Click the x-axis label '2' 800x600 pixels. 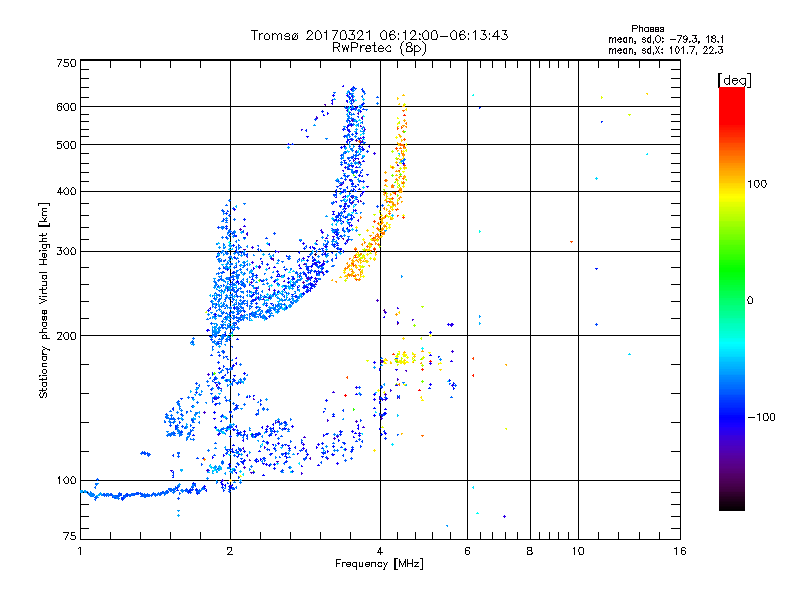(x=230, y=551)
